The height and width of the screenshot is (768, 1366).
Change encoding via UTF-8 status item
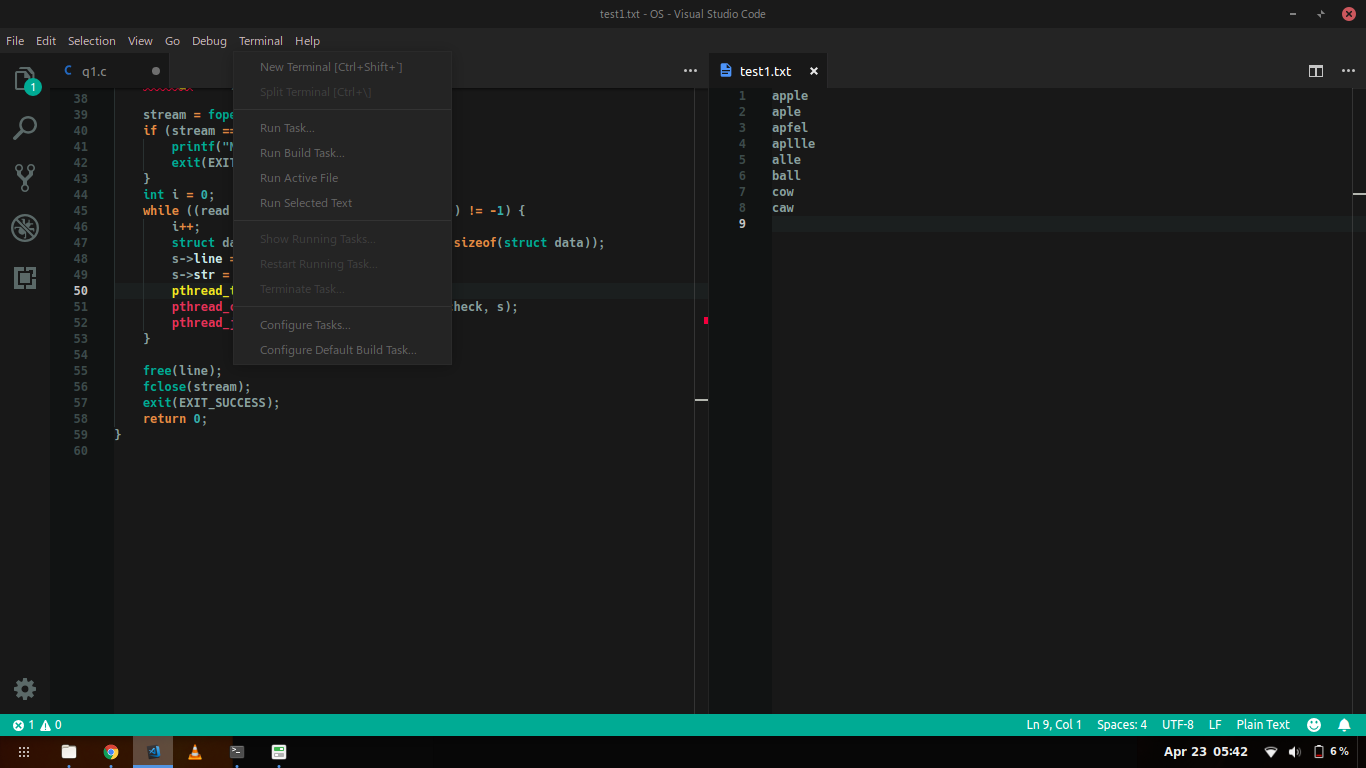1178,725
